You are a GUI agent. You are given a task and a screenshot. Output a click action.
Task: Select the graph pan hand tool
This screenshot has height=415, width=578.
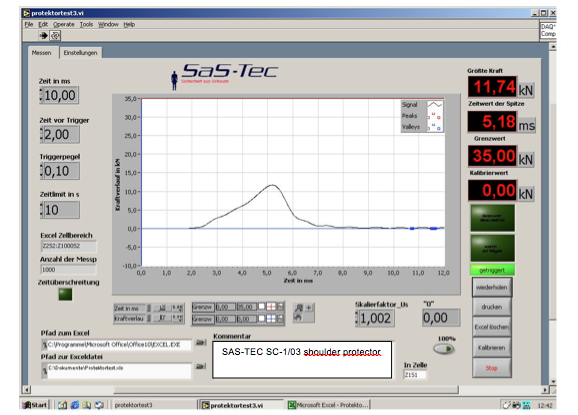point(298,317)
